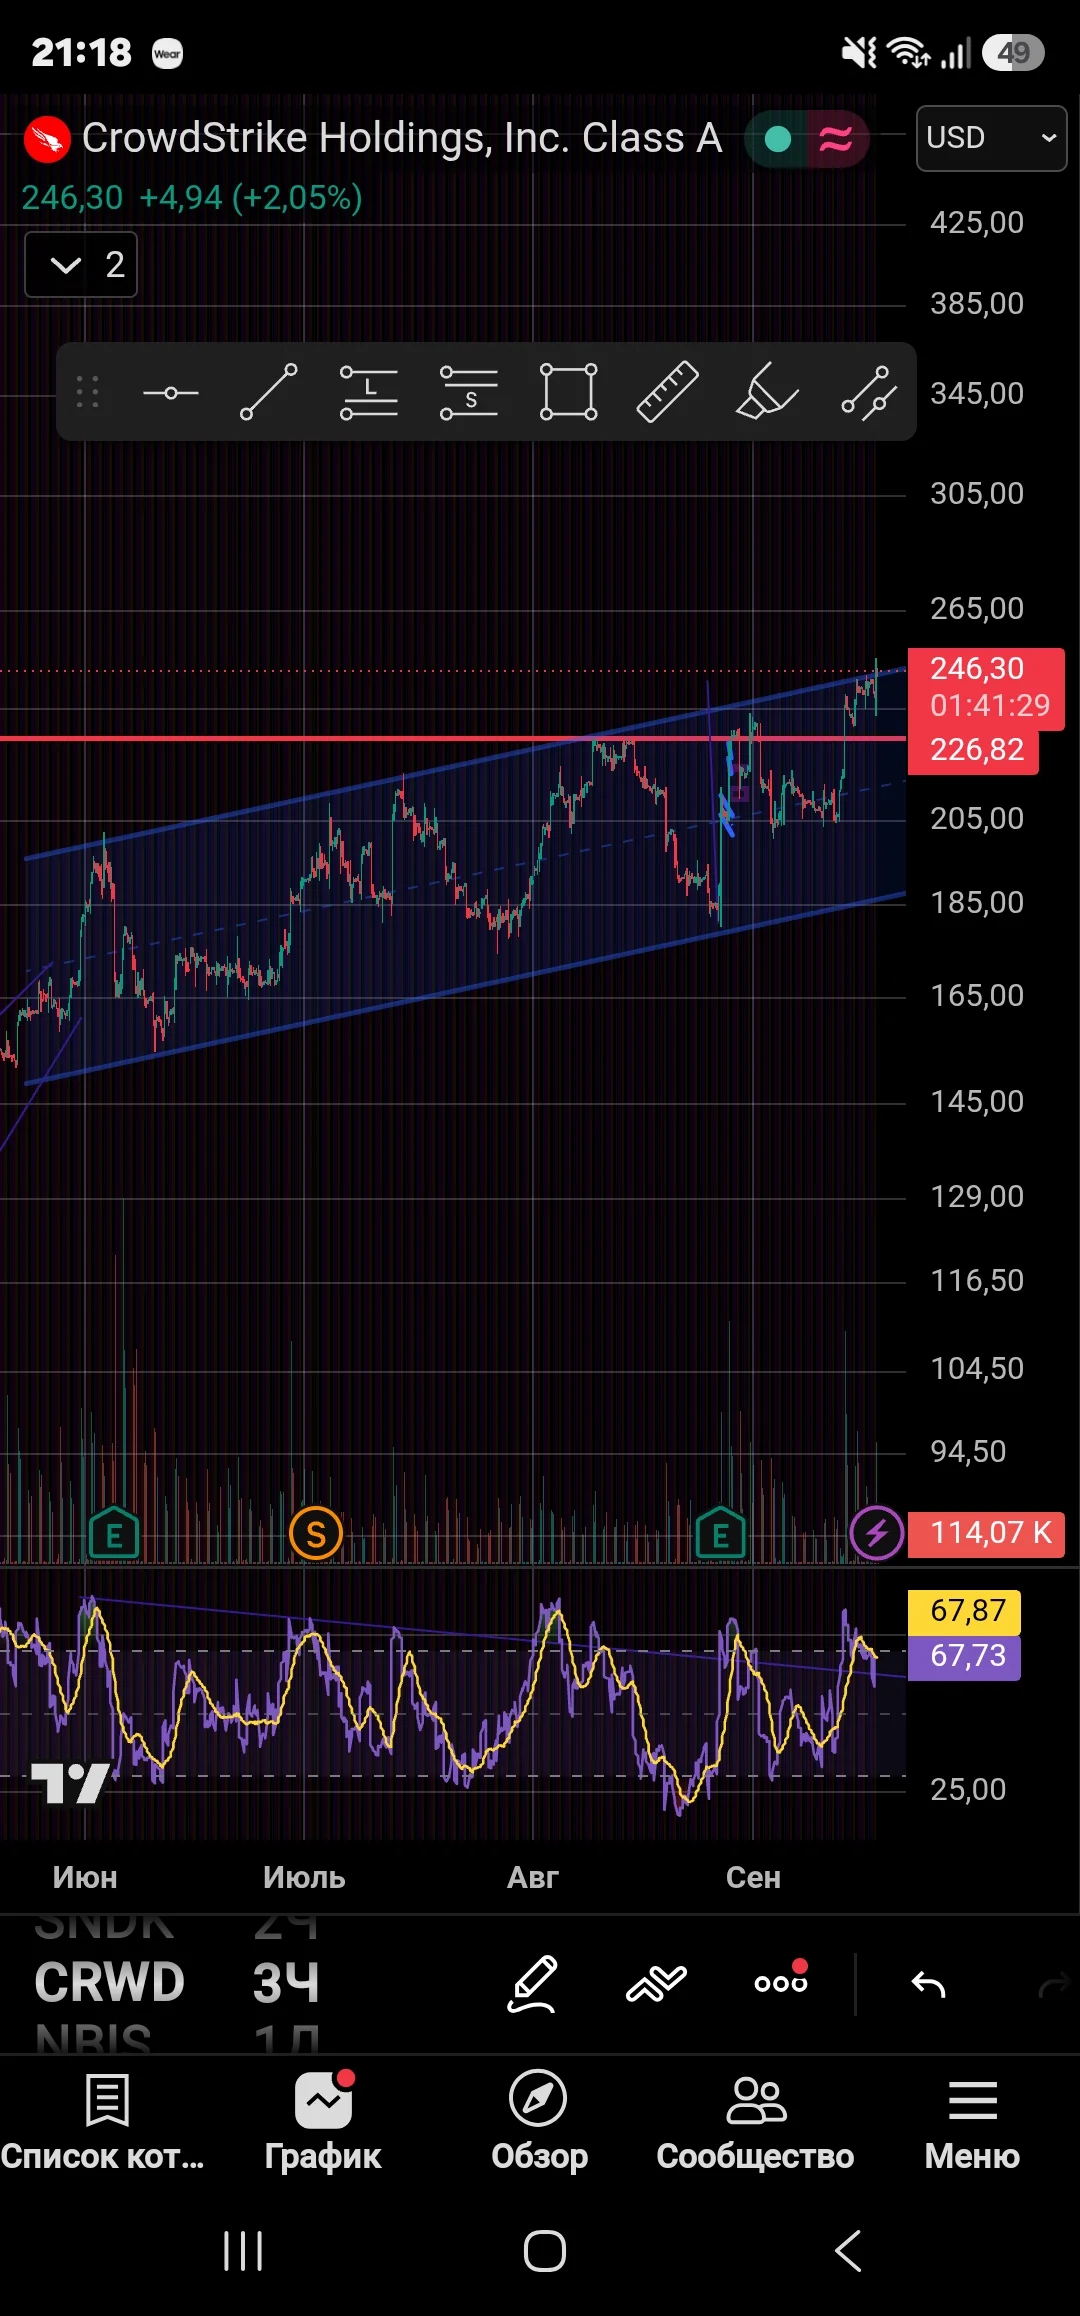Viewport: 1080px width, 2316px height.
Task: Open the 3Ч timeframe picker
Action: point(286,1983)
